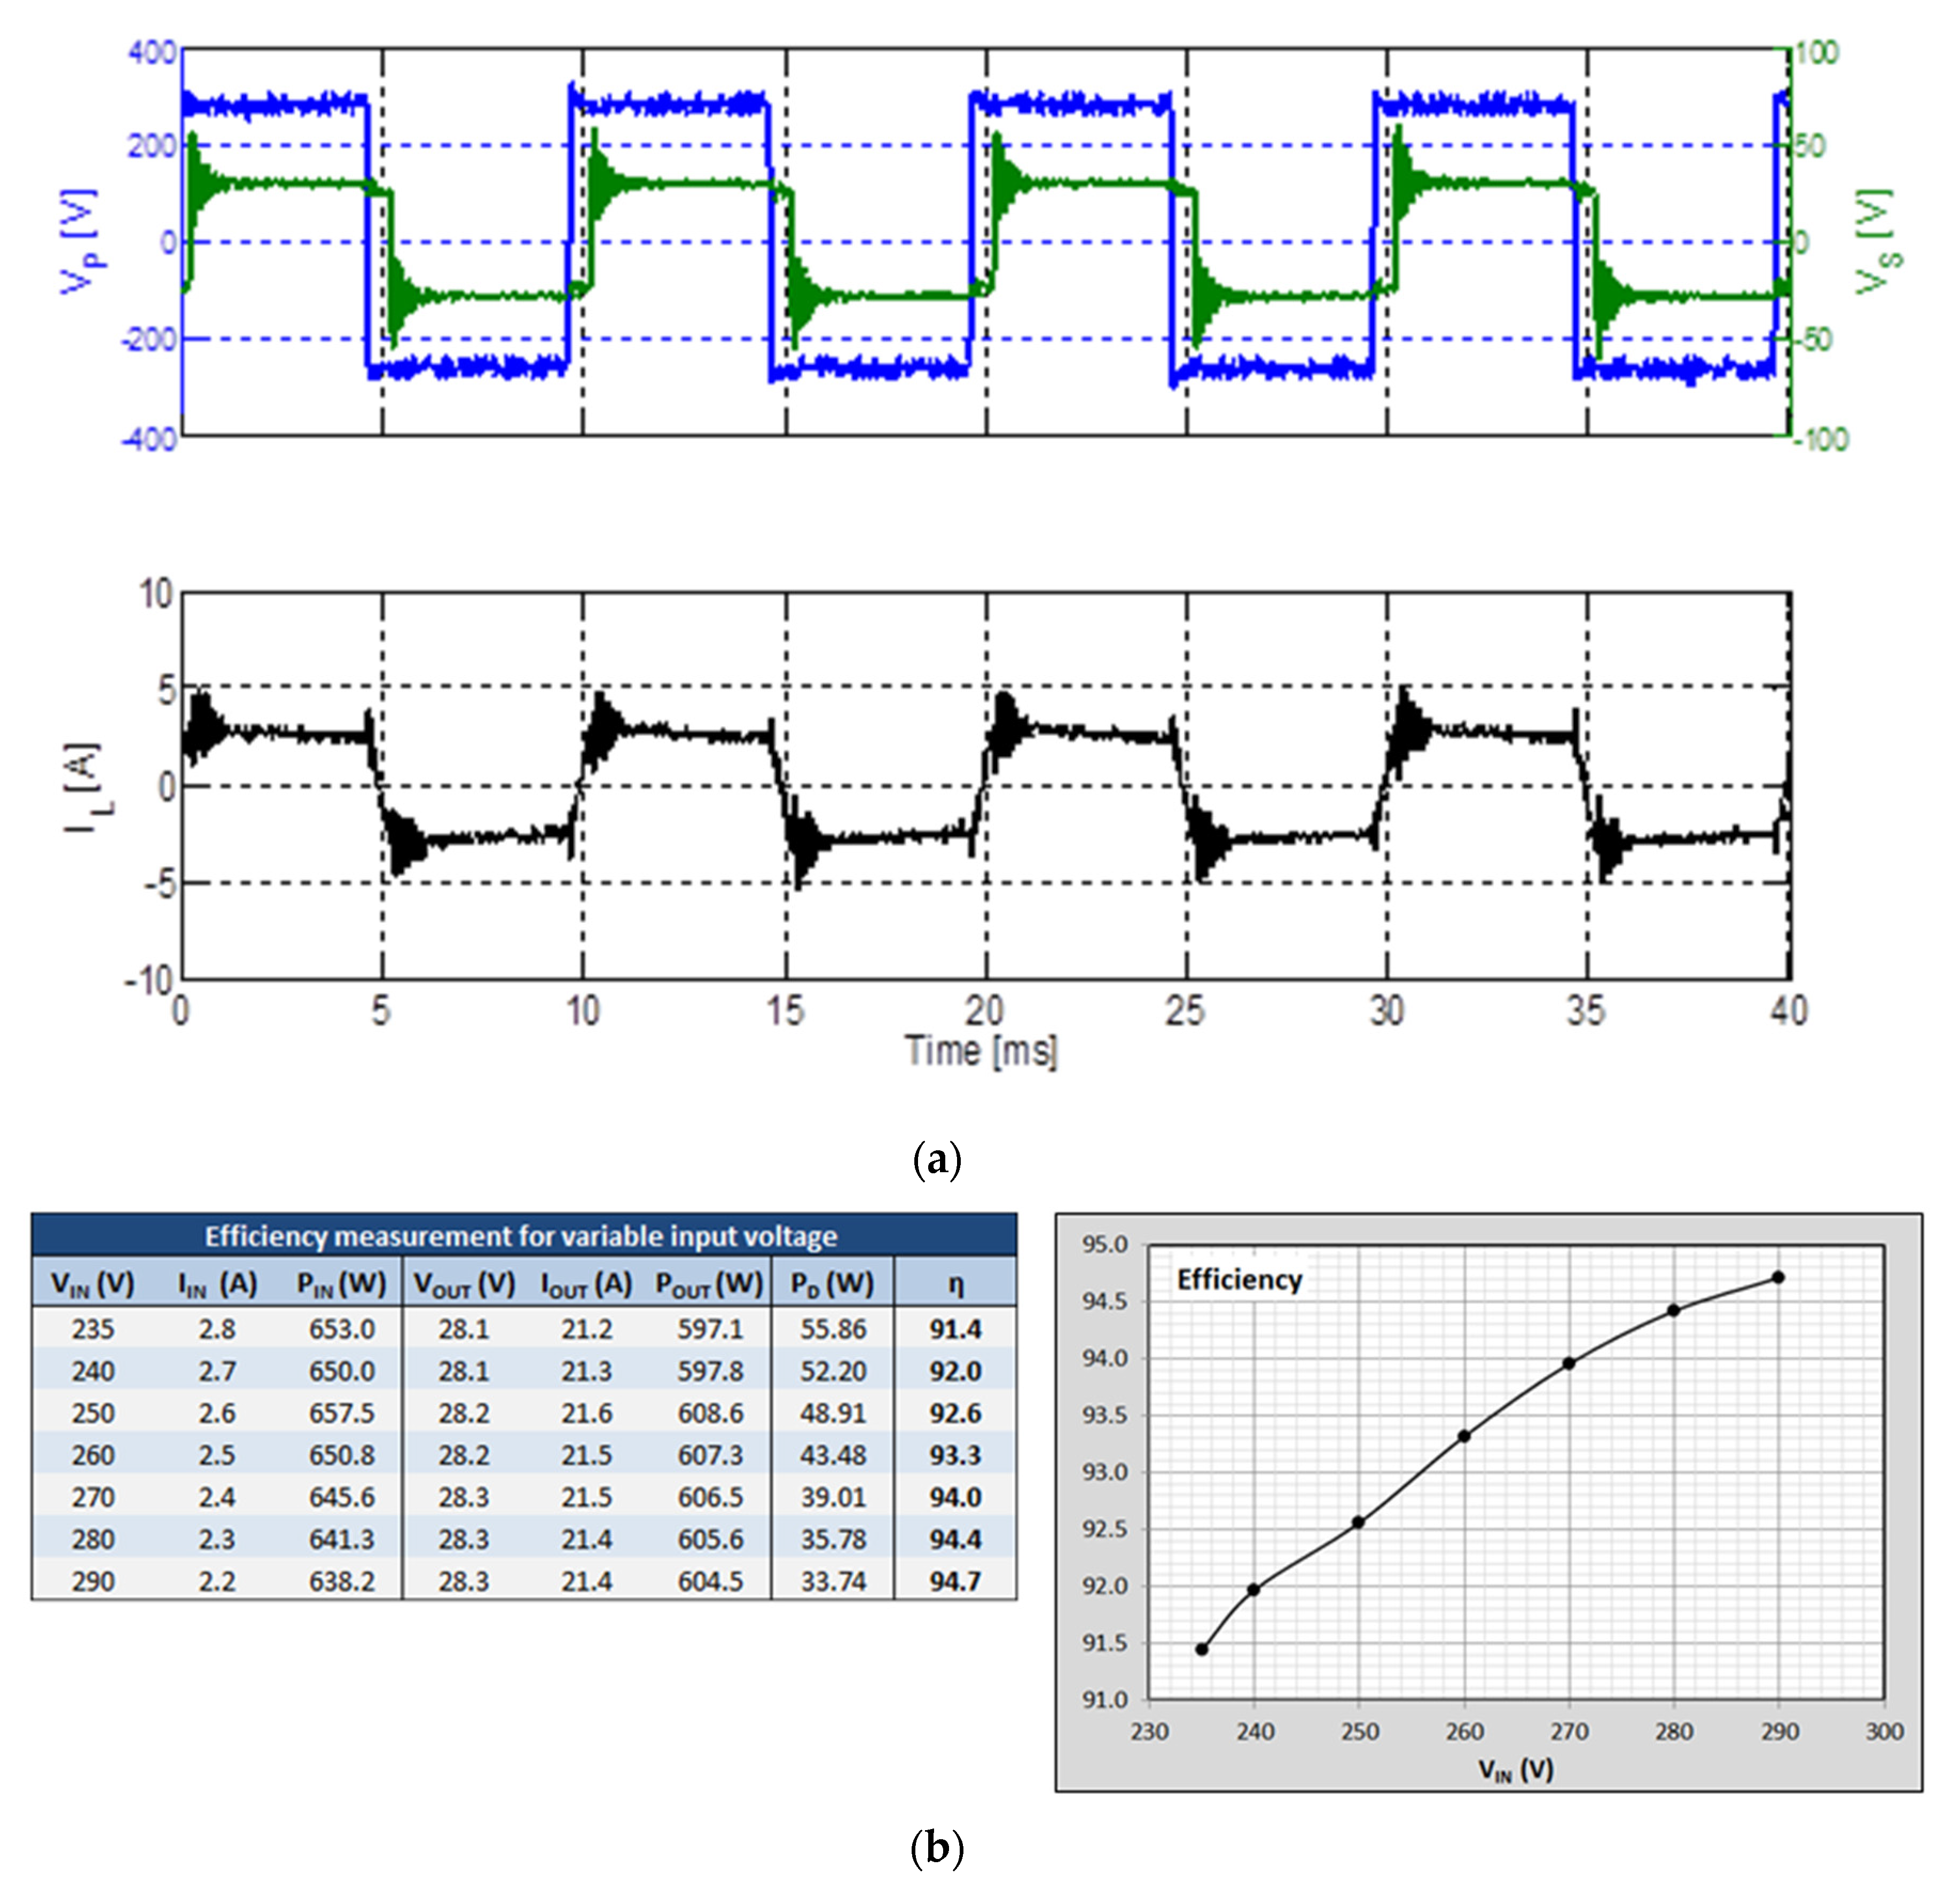
Task: Select the η efficiency column header
Action: (955, 1284)
